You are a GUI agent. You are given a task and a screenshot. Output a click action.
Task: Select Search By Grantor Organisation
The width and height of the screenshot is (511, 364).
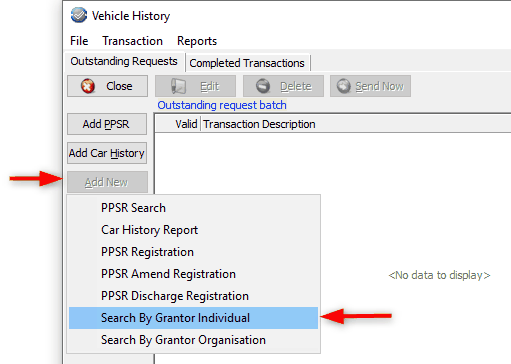tap(193, 340)
